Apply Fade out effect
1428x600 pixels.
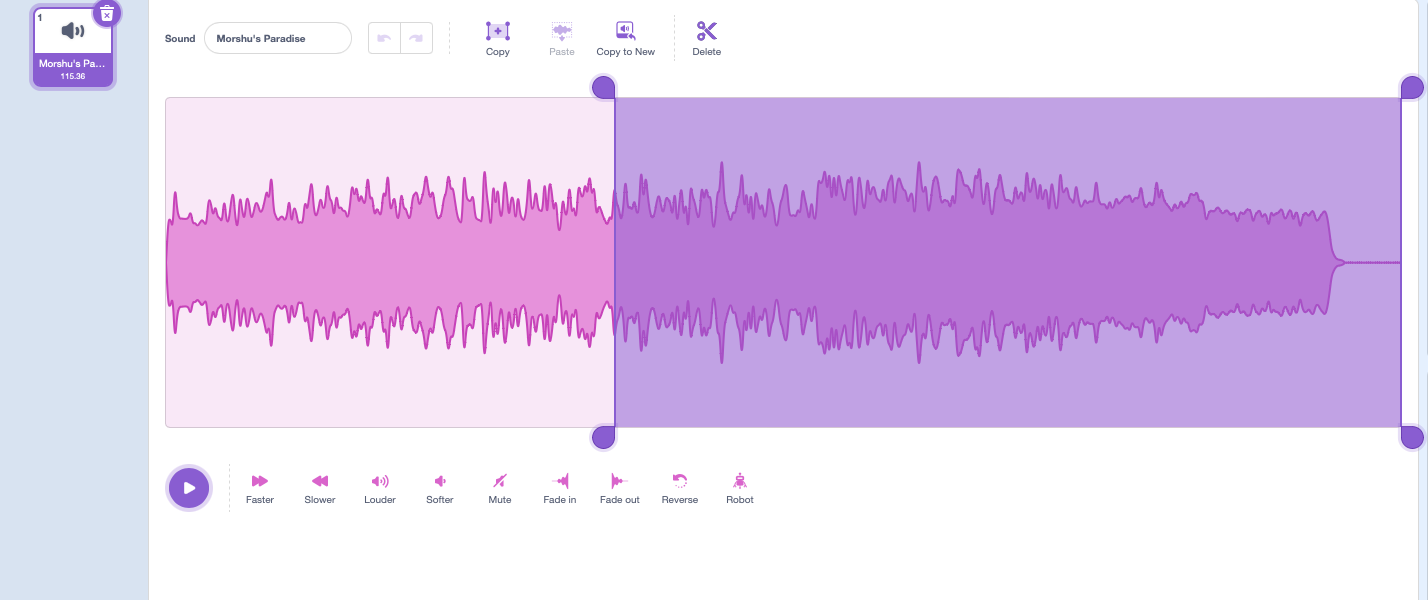tap(619, 481)
